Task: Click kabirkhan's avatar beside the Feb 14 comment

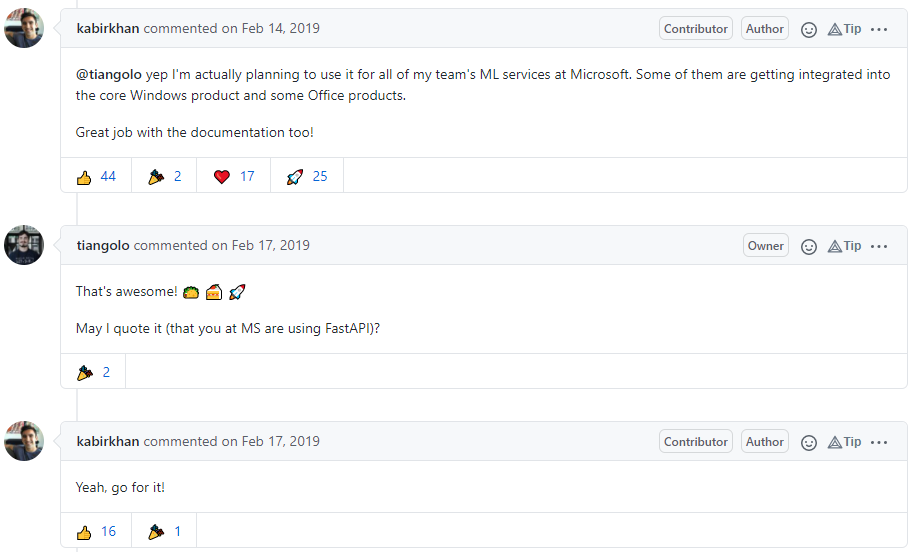Action: (24, 28)
